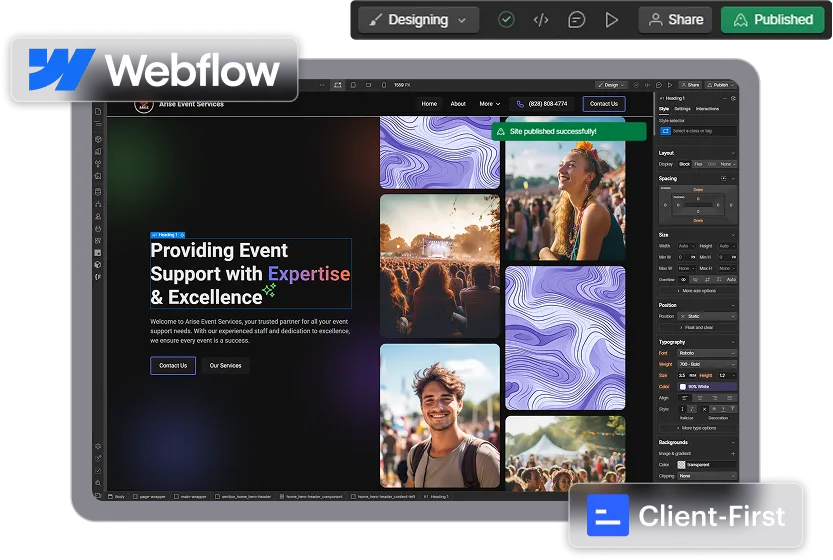The height and width of the screenshot is (560, 833).
Task: Open the Logic flow icon in left sidebar
Action: click(x=98, y=204)
